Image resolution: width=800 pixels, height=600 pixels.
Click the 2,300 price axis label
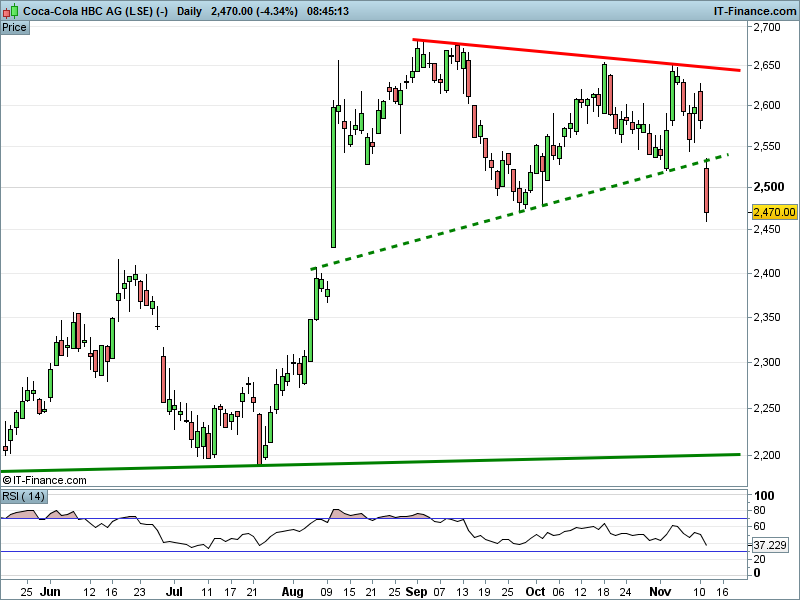coord(767,362)
